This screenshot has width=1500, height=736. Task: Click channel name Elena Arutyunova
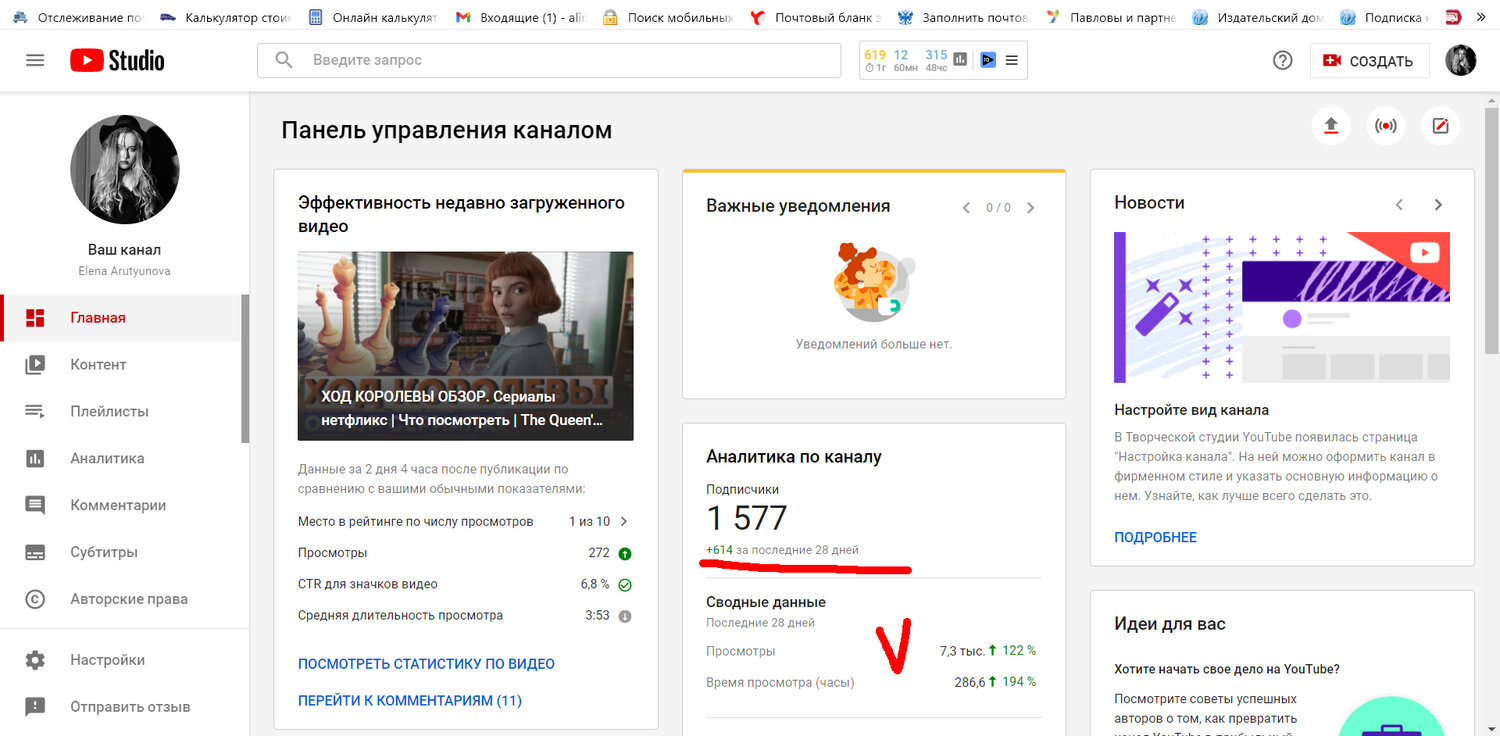tap(124, 271)
